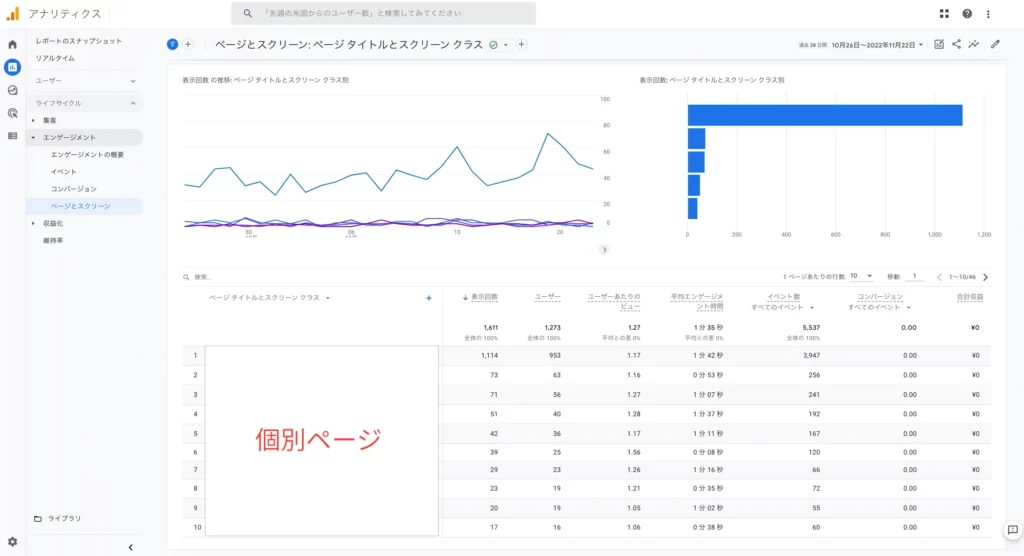Click the top search input field
The image size is (1024, 556).
pos(383,13)
